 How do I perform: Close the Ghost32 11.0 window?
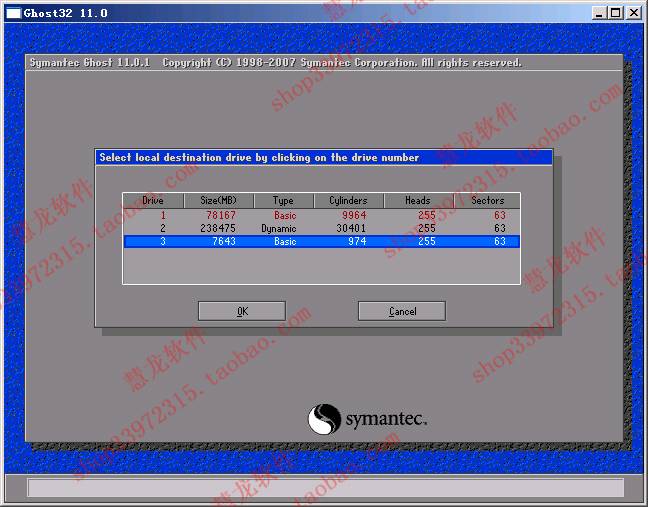[x=633, y=13]
